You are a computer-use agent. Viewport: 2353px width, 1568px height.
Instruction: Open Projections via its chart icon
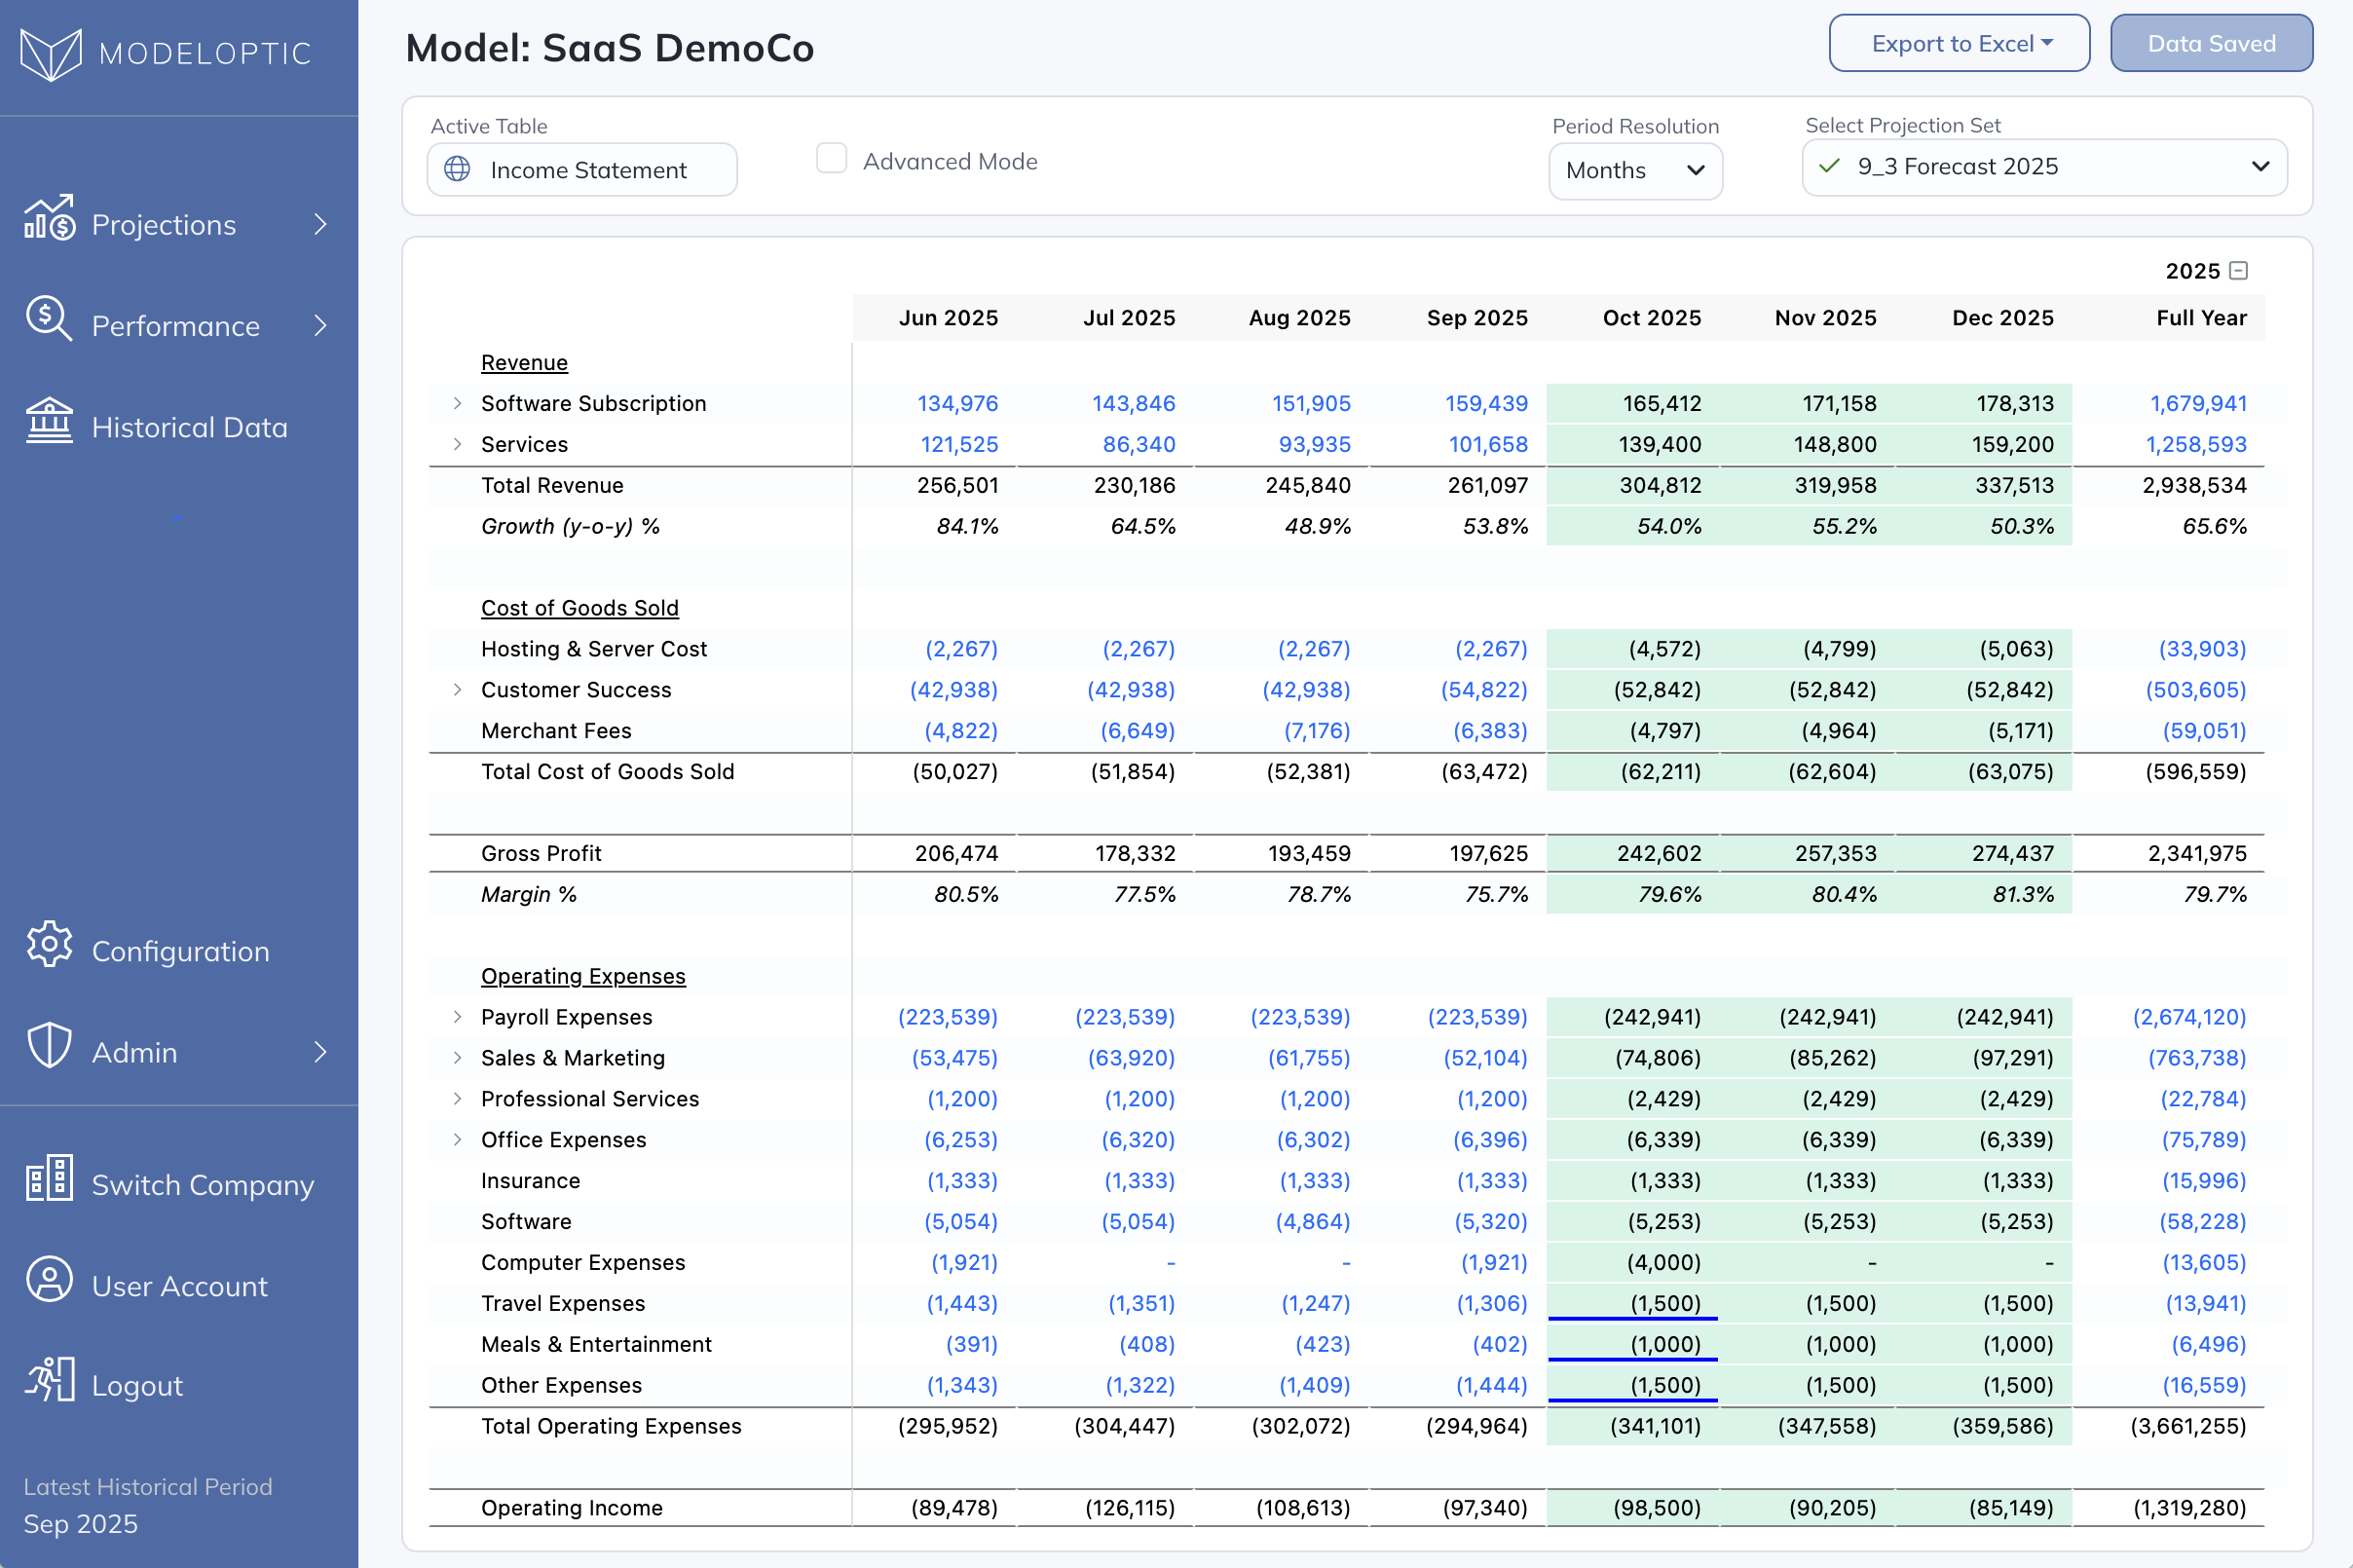click(49, 219)
